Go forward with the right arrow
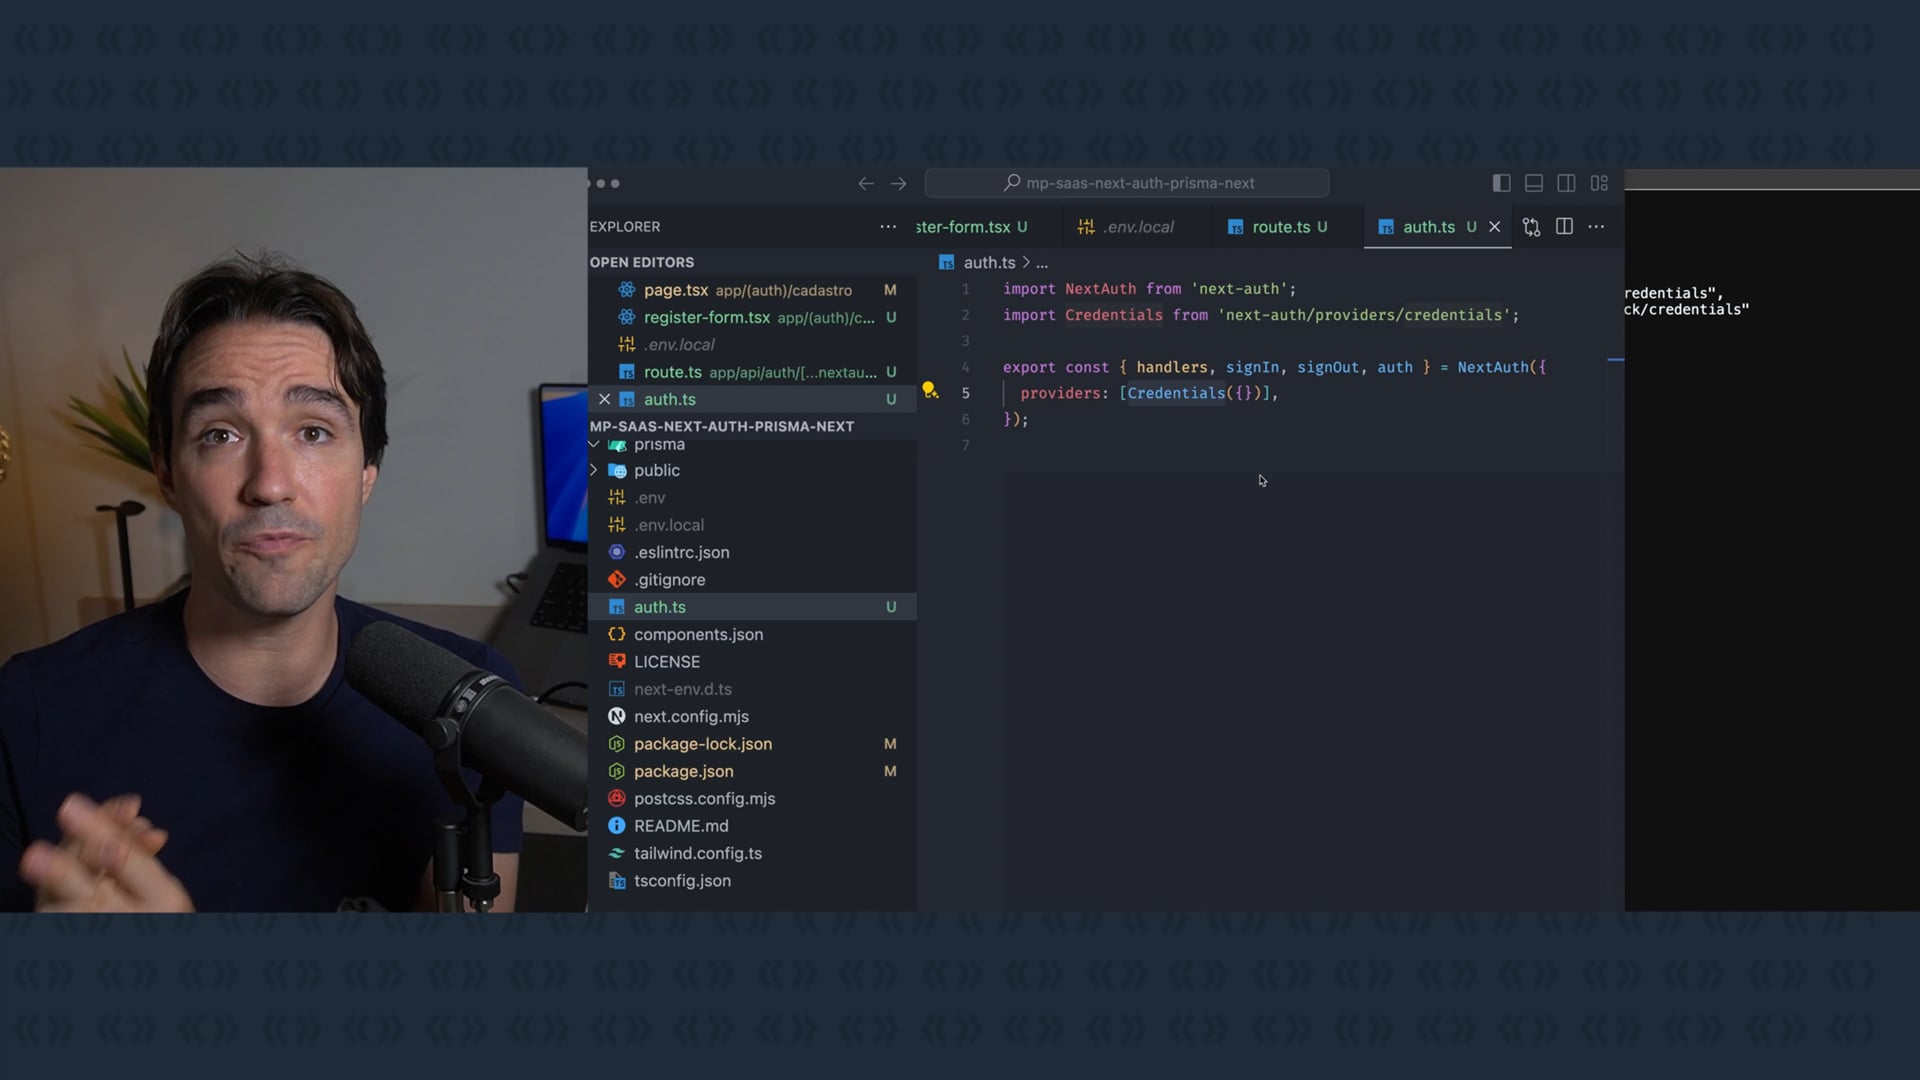1920x1080 pixels. tap(898, 183)
